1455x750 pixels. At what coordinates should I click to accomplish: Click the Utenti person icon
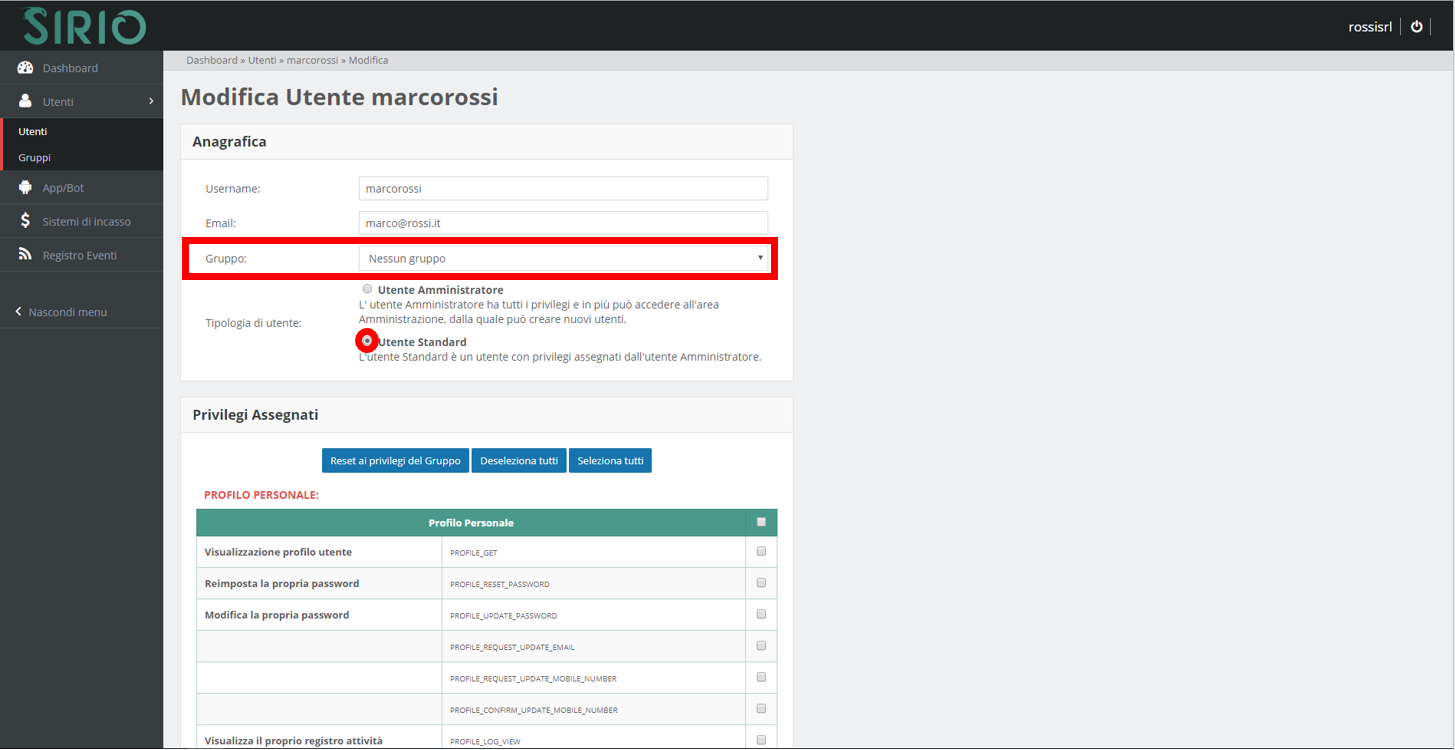(x=26, y=102)
